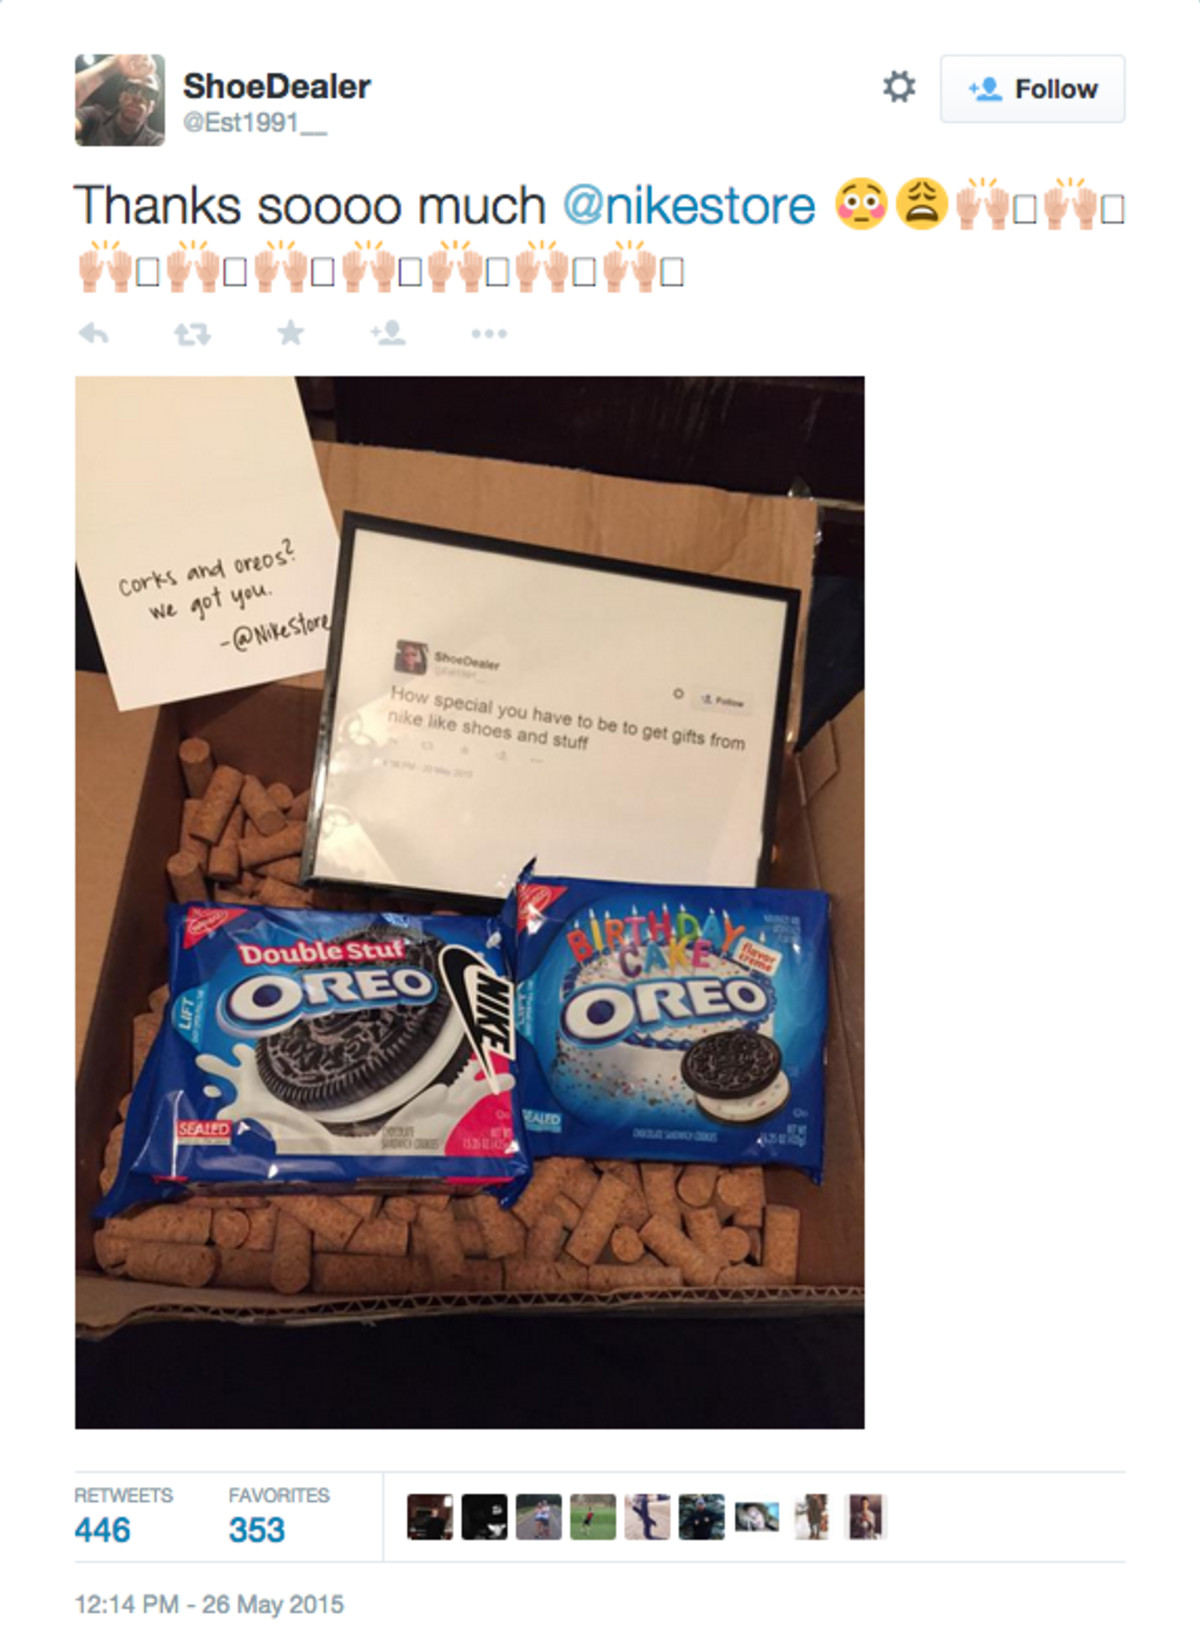This screenshot has width=1200, height=1634.
Task: Click the last favoriter avatar in the row
Action: tap(865, 1517)
